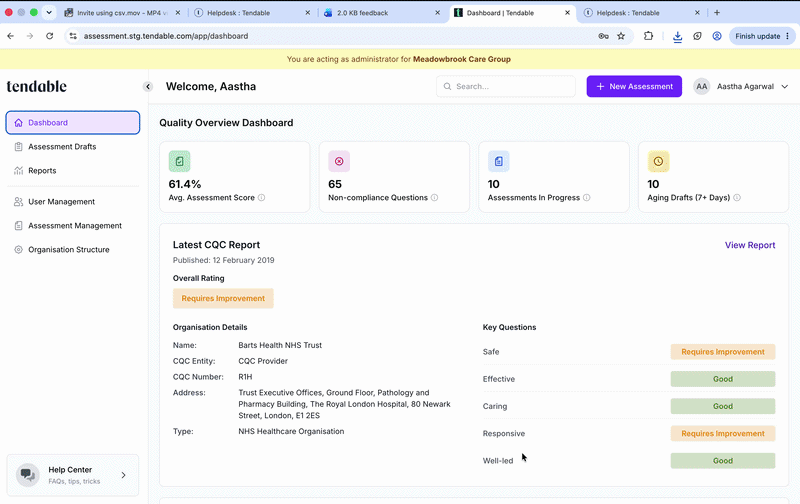The image size is (800, 504).
Task: Click the Aging Drafts clock icon
Action: pos(658,161)
